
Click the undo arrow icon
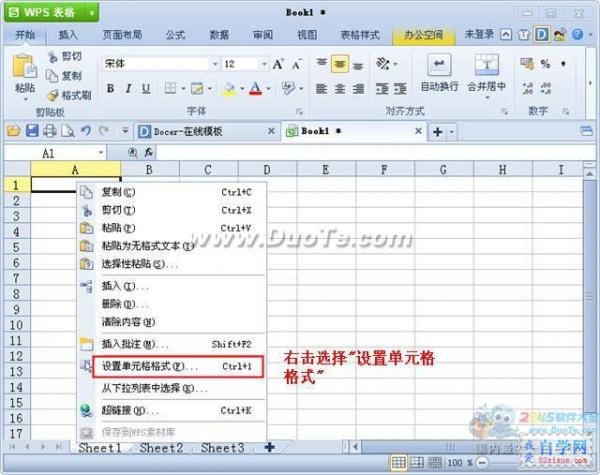click(x=86, y=131)
